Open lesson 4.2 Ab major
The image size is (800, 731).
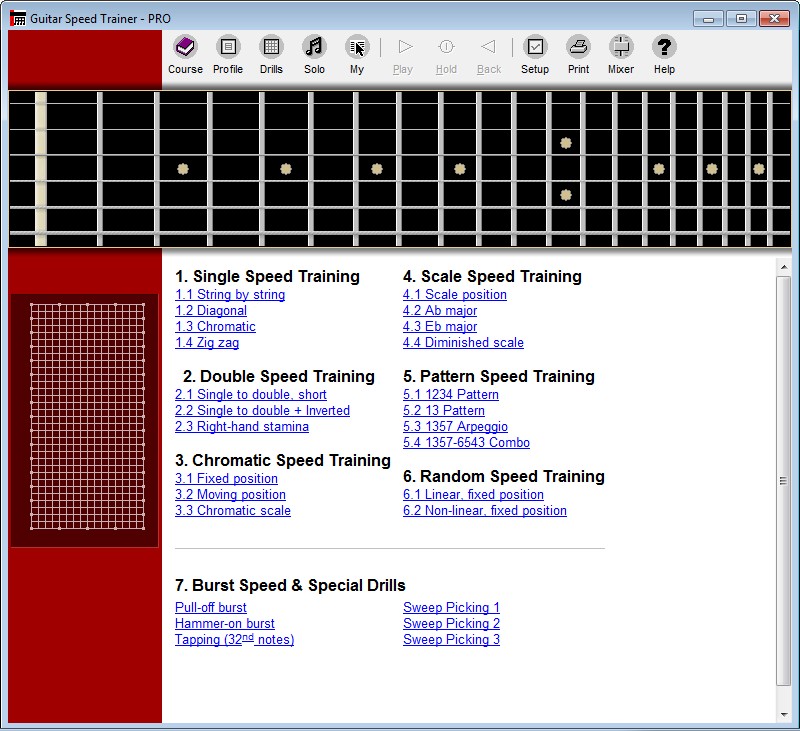(440, 310)
